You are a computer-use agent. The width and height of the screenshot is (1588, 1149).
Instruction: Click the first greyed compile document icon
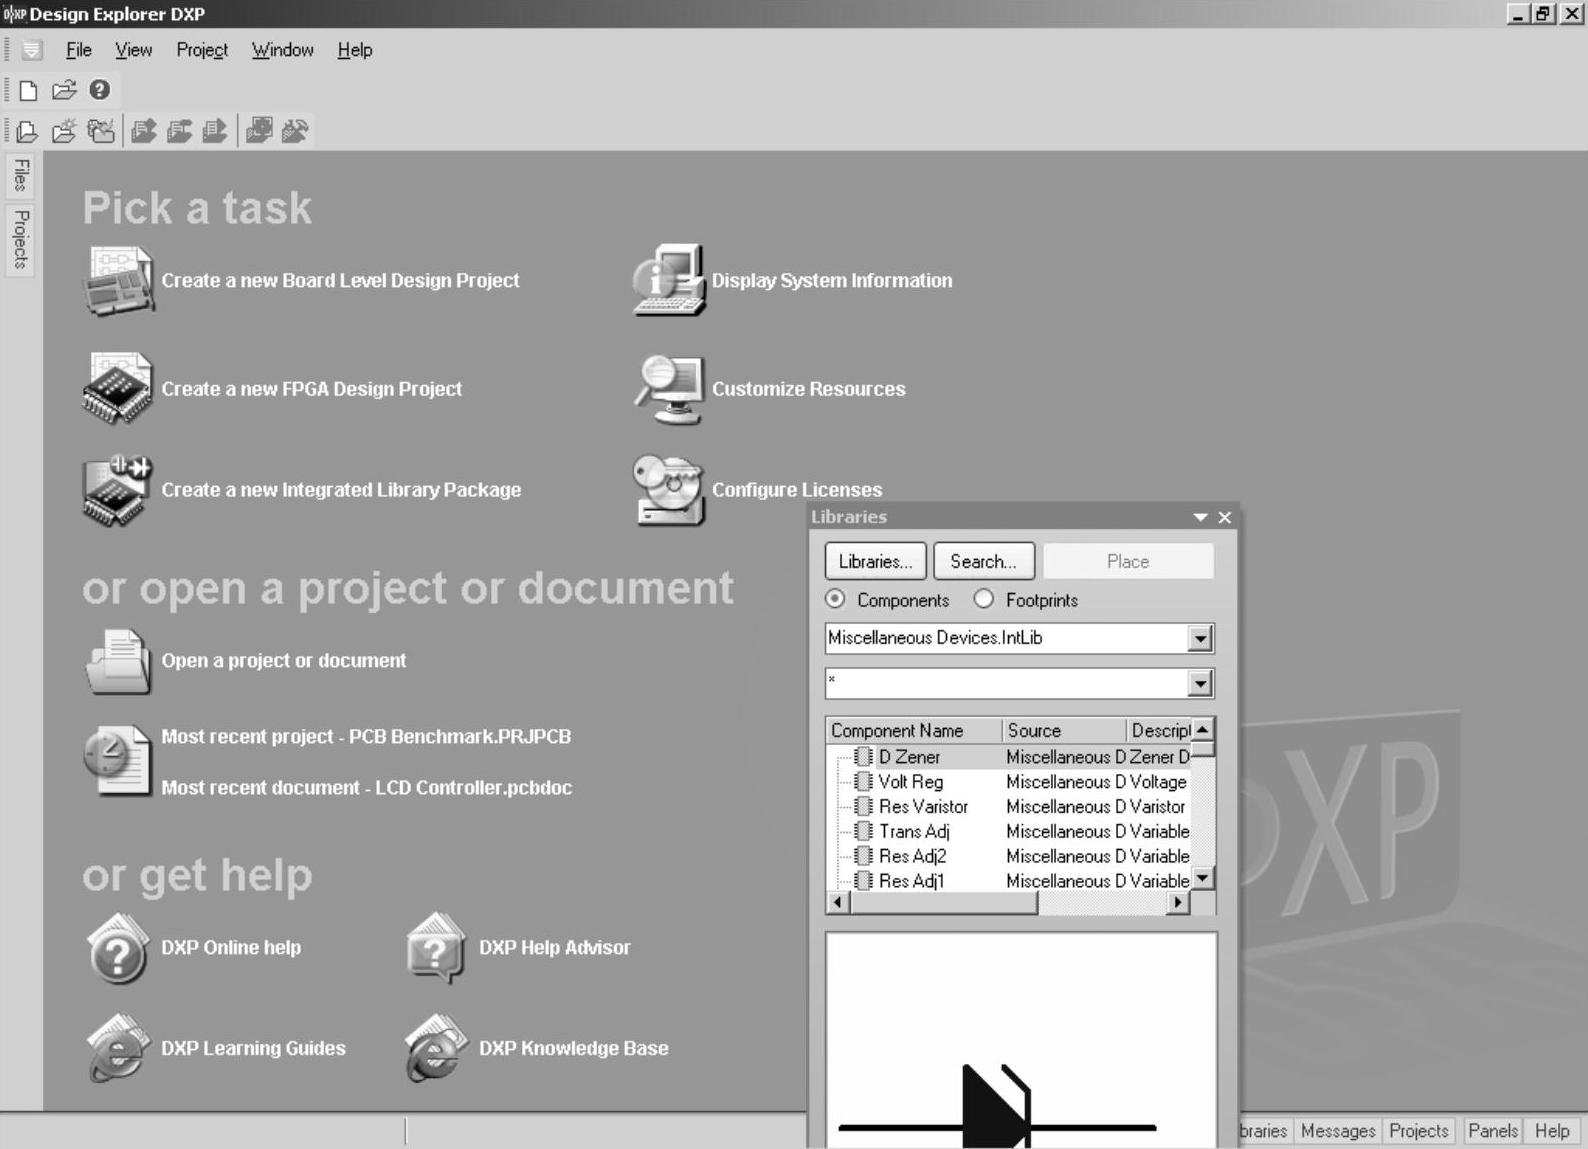point(144,131)
